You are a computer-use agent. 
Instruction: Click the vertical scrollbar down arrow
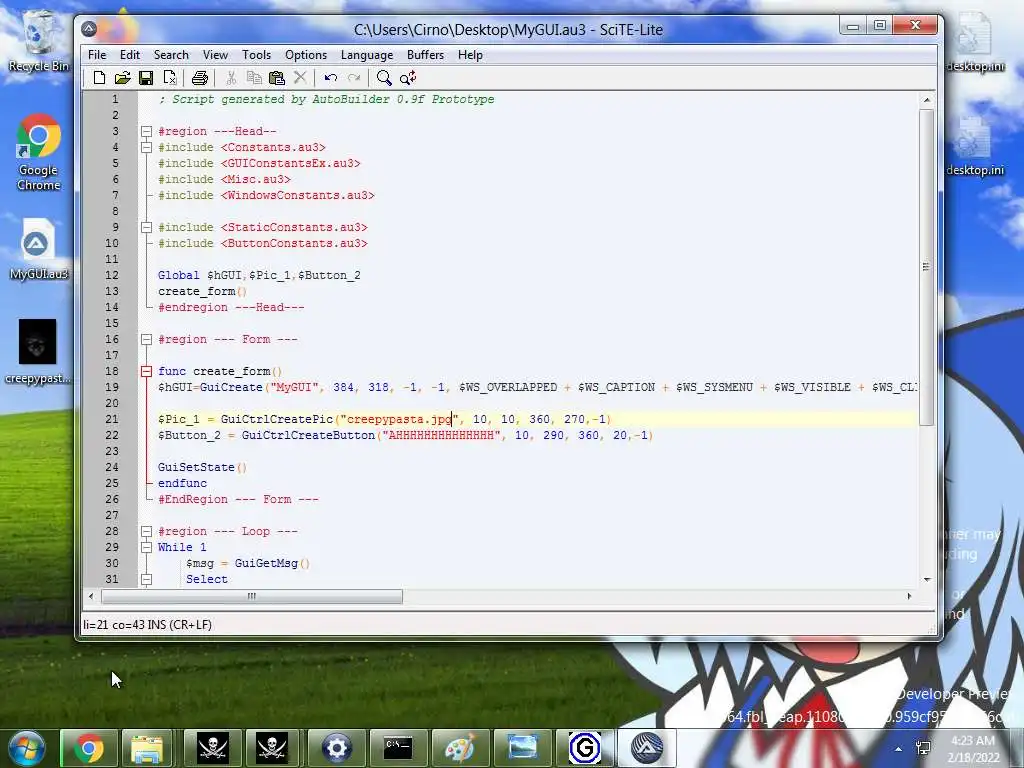[x=926, y=579]
